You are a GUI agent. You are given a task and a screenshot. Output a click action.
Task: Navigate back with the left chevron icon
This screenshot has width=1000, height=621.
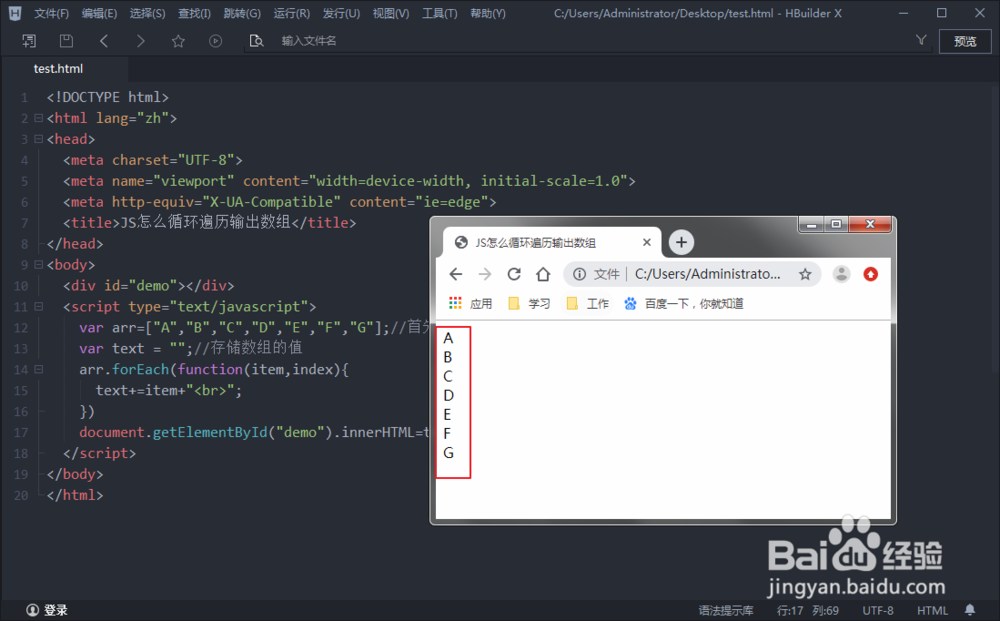(103, 40)
